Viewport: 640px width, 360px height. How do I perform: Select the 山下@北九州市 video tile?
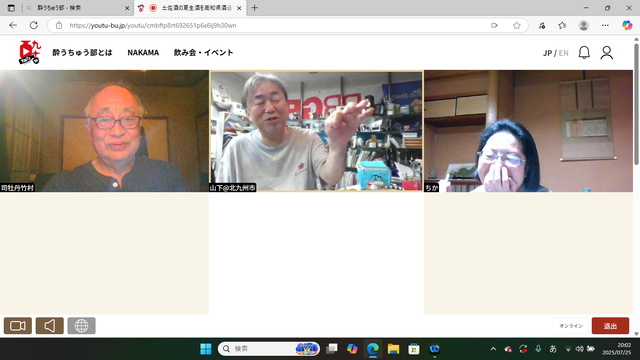pos(316,131)
